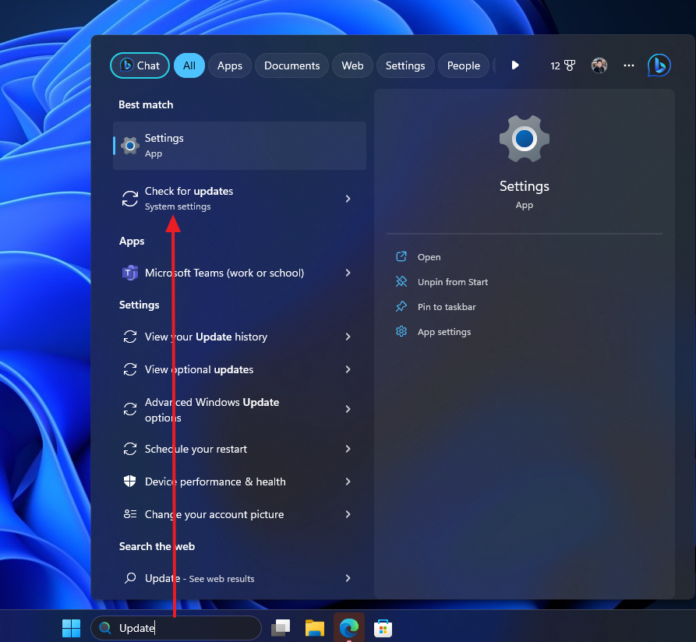Expand Microsoft Teams result chevron
This screenshot has width=696, height=642.
(348, 273)
